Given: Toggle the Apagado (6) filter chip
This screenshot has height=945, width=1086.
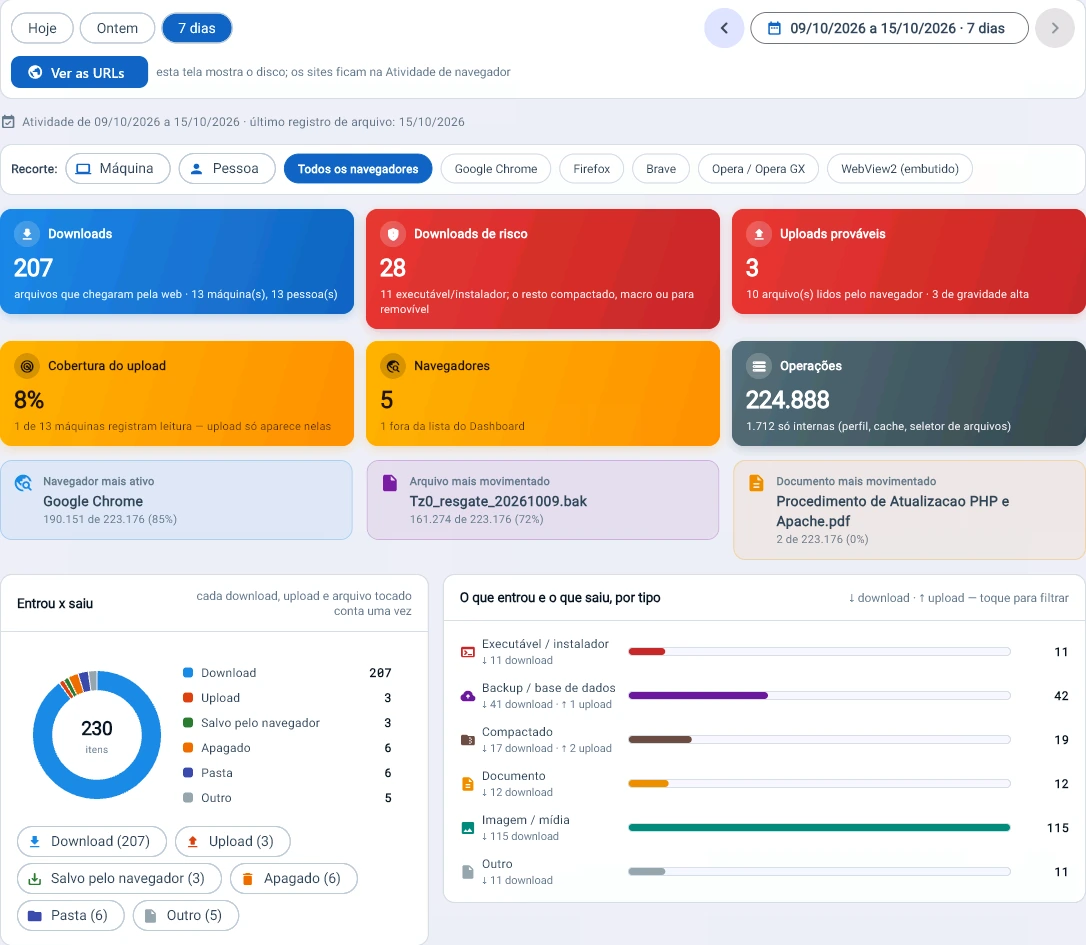Looking at the screenshot, I should point(294,878).
